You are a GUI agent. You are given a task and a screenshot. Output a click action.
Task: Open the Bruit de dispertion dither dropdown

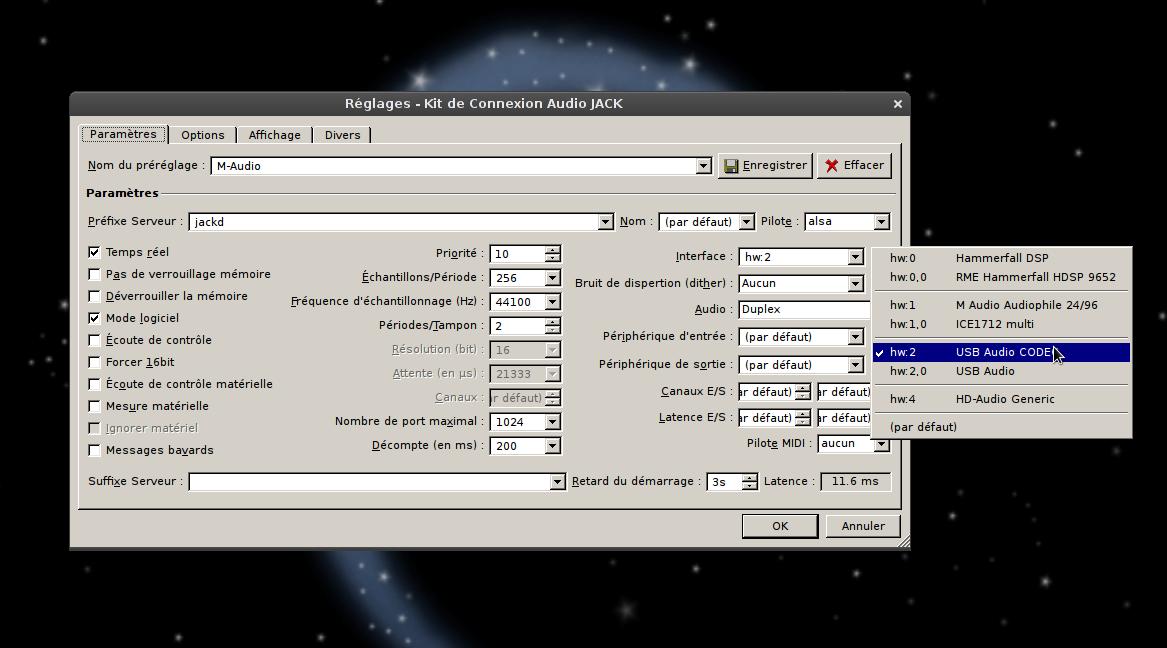[855, 283]
